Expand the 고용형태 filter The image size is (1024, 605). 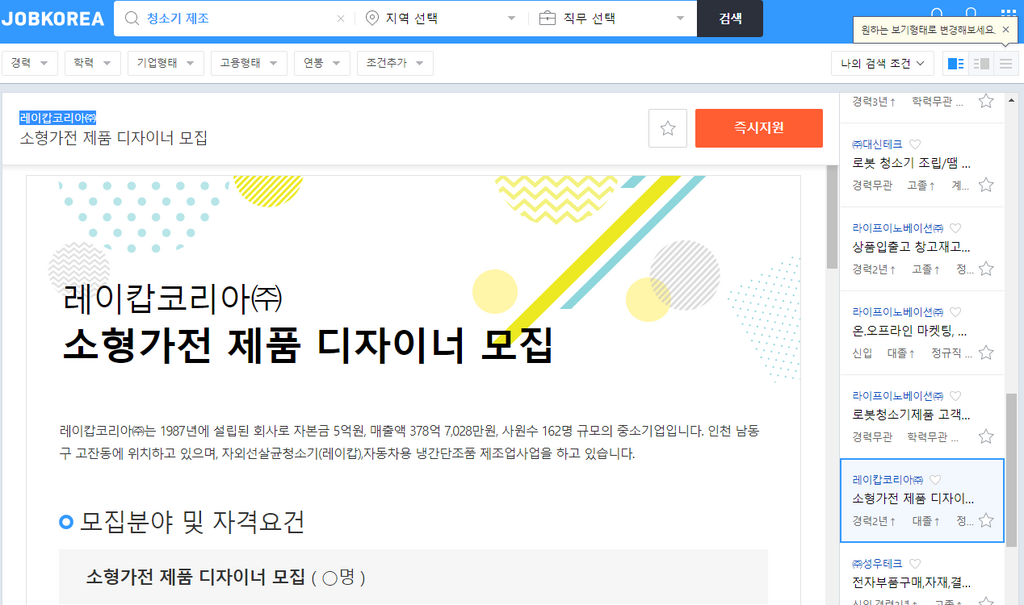pos(249,63)
